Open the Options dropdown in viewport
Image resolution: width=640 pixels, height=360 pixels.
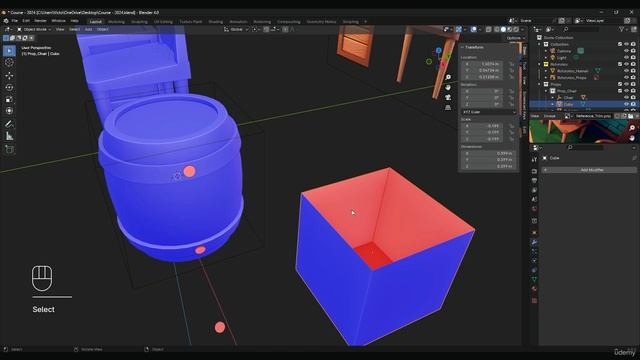[516, 38]
